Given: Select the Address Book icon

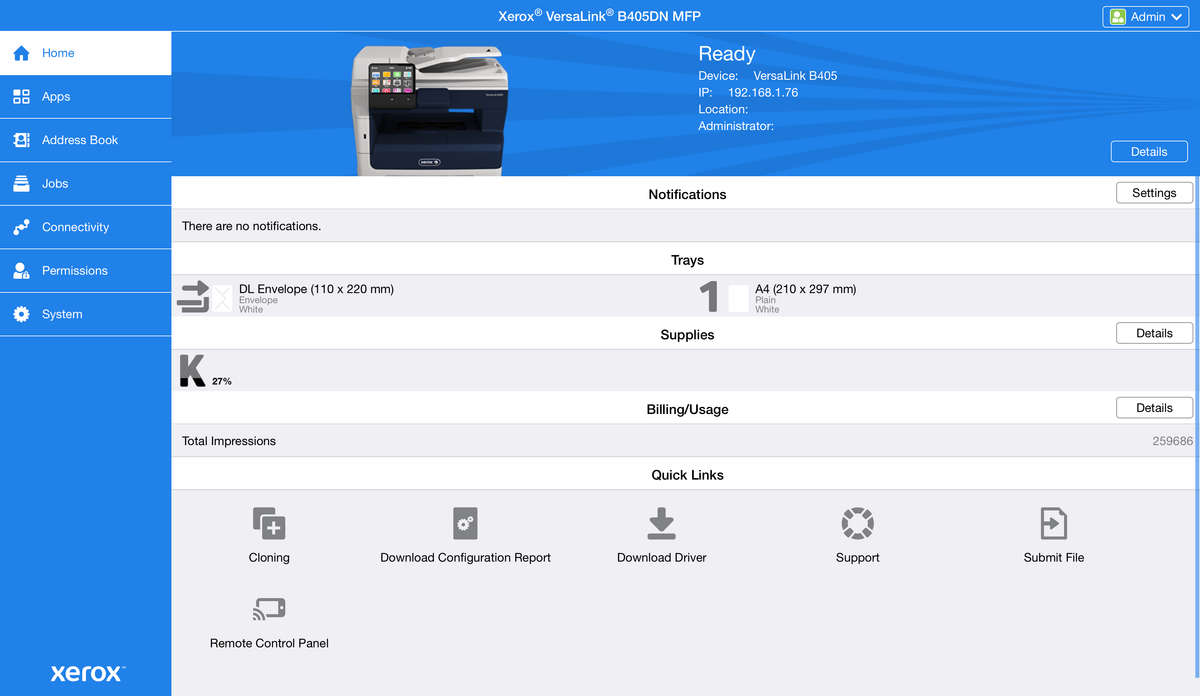Looking at the screenshot, I should 22,140.
